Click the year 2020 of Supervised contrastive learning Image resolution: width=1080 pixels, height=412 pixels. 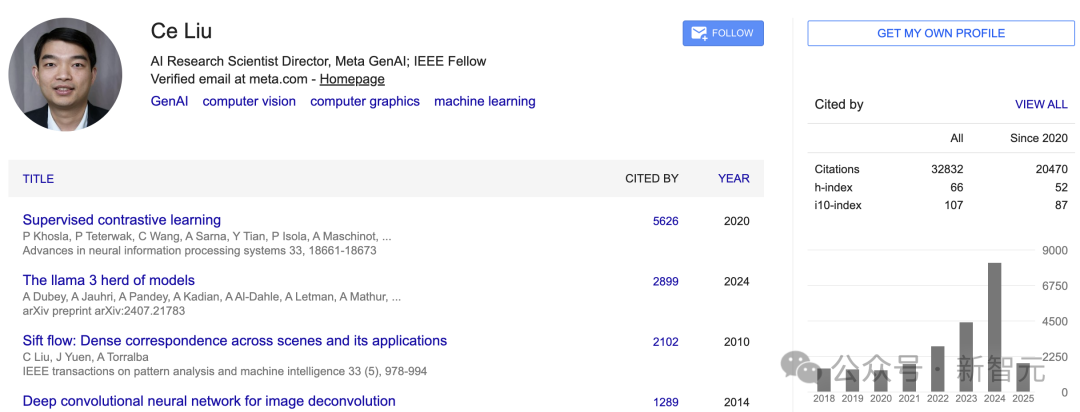click(x=736, y=221)
